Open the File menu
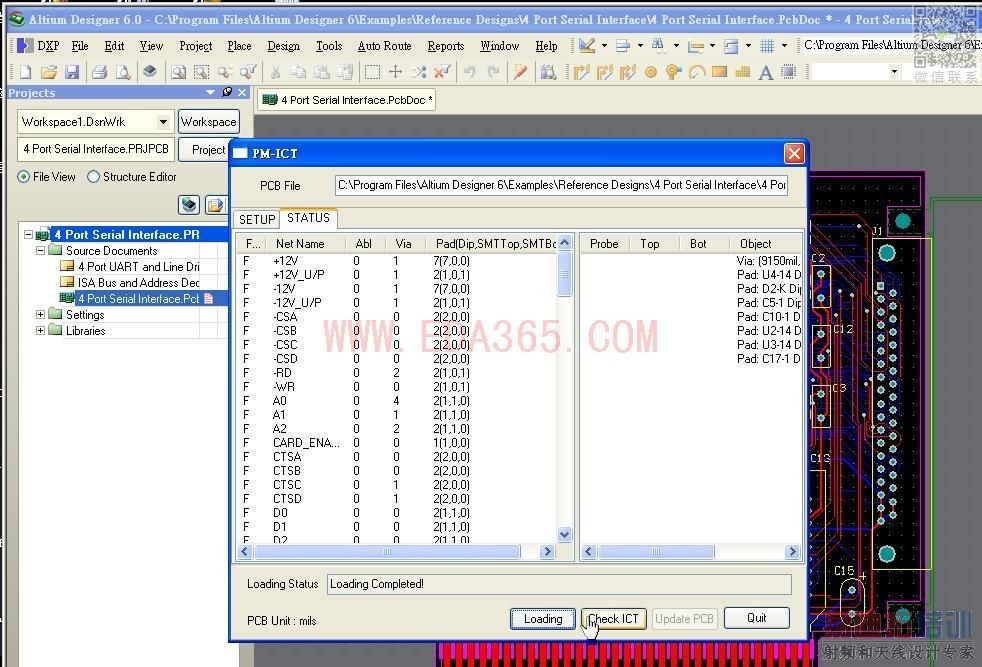This screenshot has width=982, height=667. pos(80,46)
